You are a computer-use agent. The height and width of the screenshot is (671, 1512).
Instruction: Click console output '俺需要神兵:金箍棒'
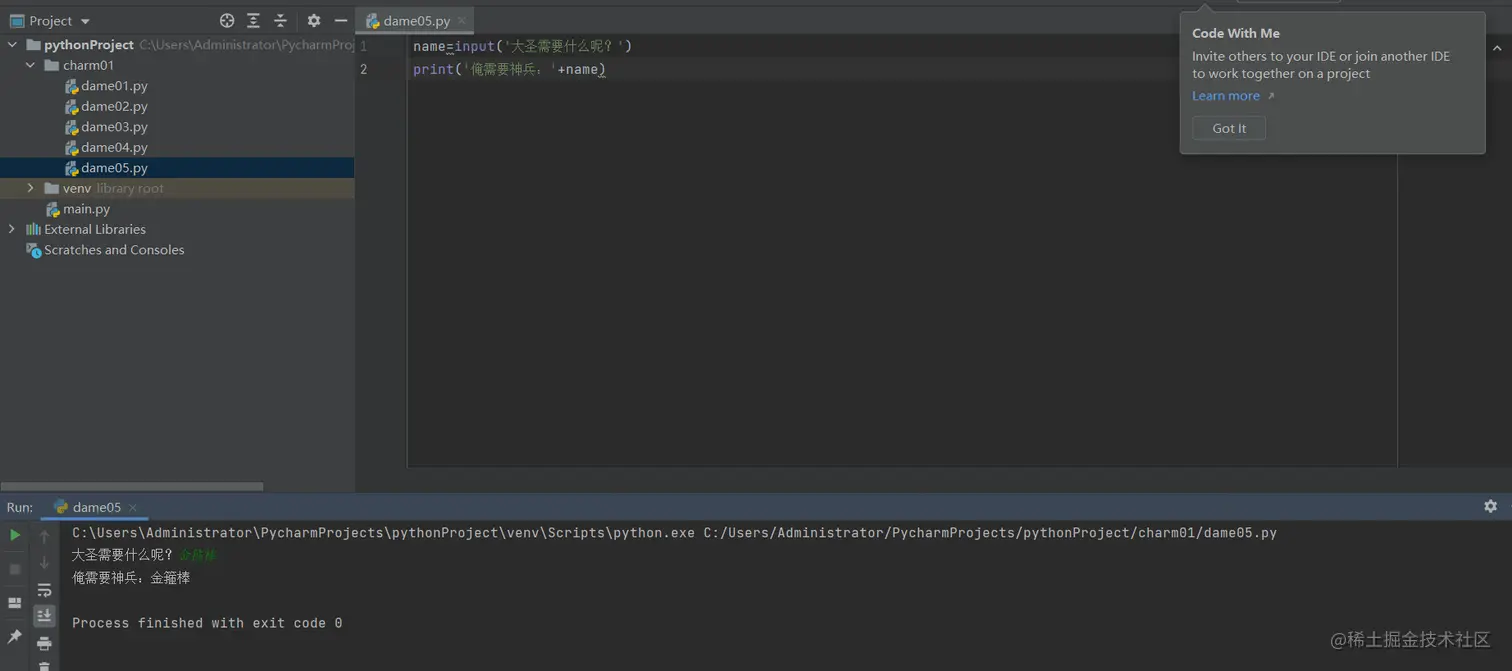pos(131,578)
